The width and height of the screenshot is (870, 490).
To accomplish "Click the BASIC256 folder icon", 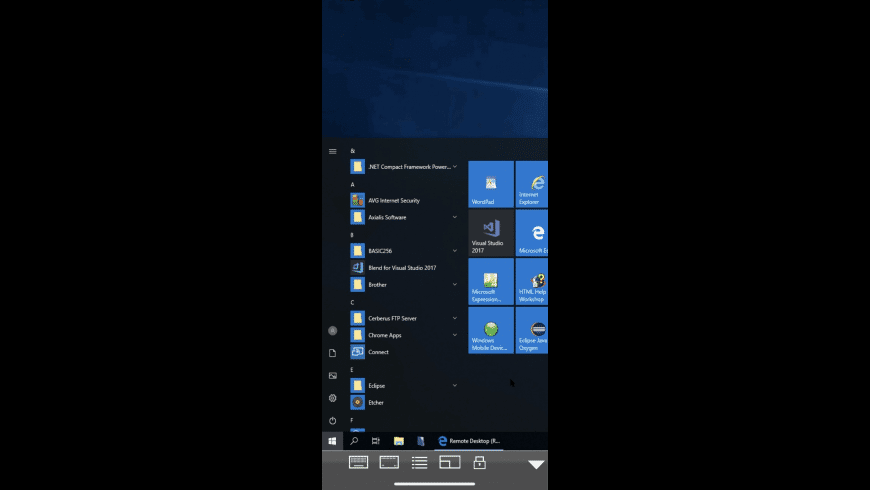I will point(357,251).
